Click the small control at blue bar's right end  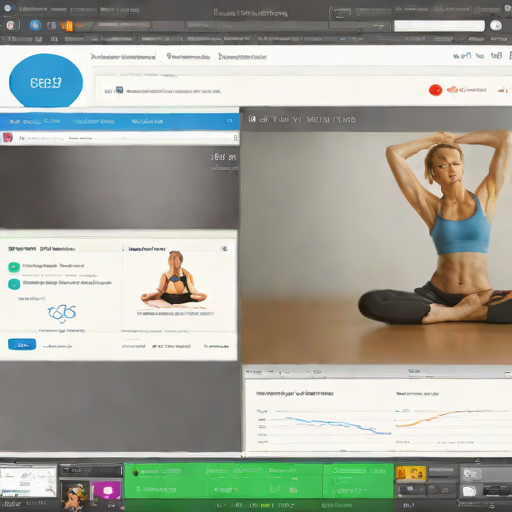[x=229, y=121]
